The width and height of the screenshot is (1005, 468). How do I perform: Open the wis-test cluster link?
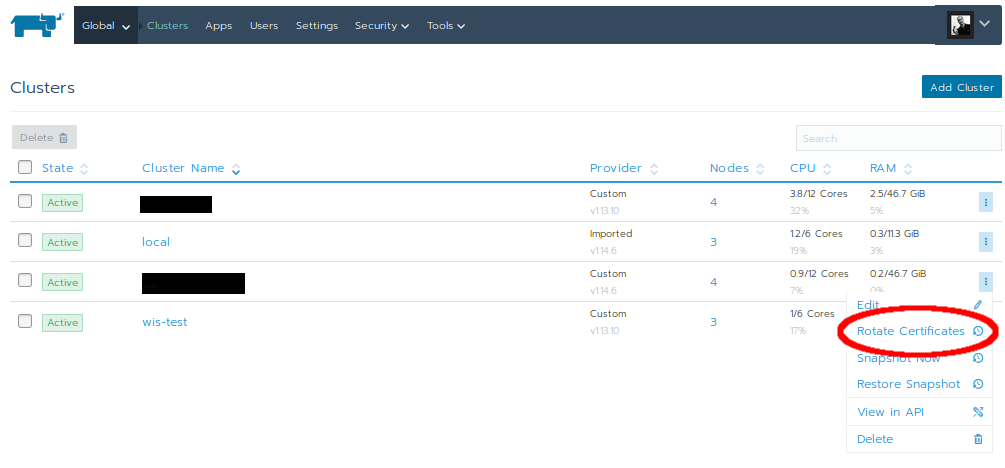[x=164, y=322]
